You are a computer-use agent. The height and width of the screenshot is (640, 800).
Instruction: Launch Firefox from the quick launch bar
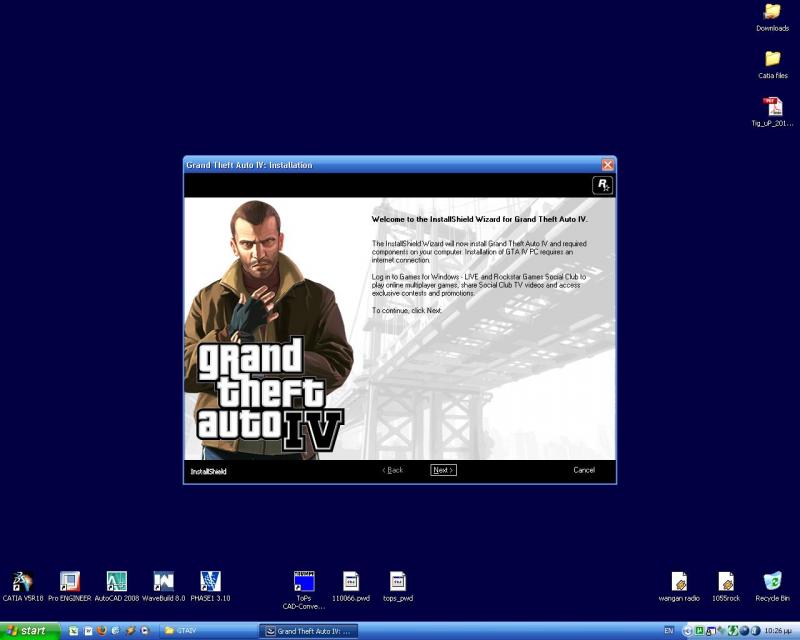(x=102, y=631)
